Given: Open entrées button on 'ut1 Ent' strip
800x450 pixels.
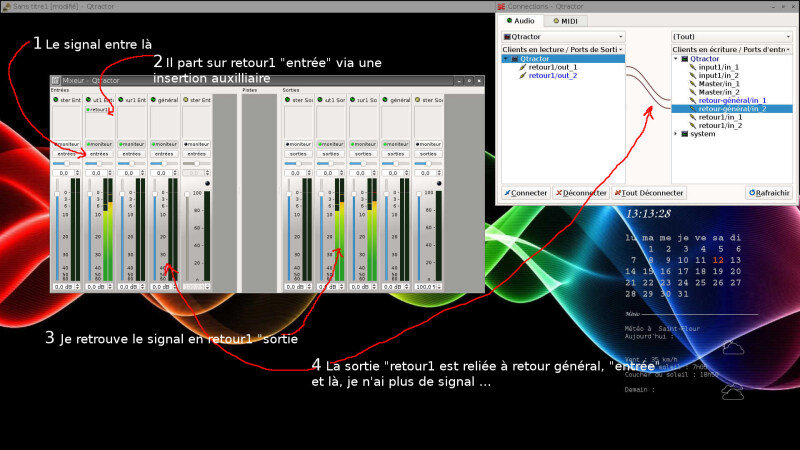Looking at the screenshot, I should tap(99, 154).
